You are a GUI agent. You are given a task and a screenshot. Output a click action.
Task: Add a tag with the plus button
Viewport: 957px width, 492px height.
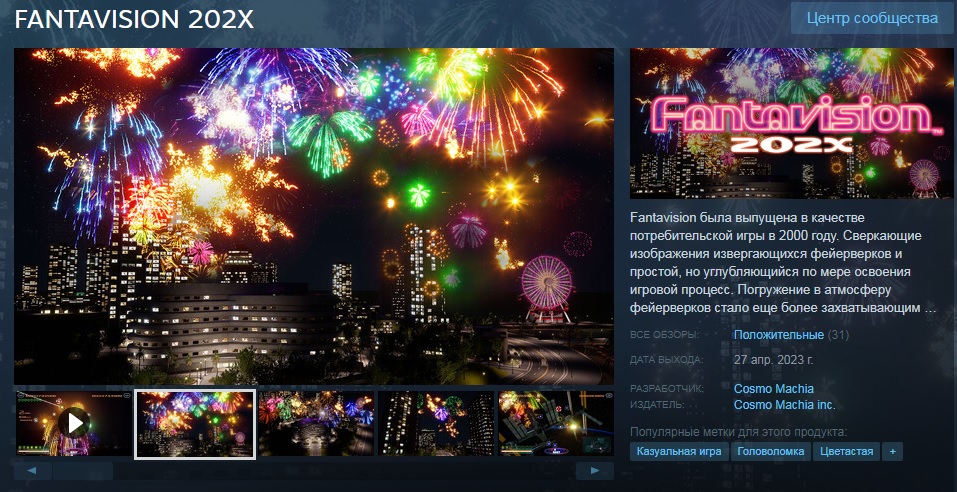[x=893, y=452]
